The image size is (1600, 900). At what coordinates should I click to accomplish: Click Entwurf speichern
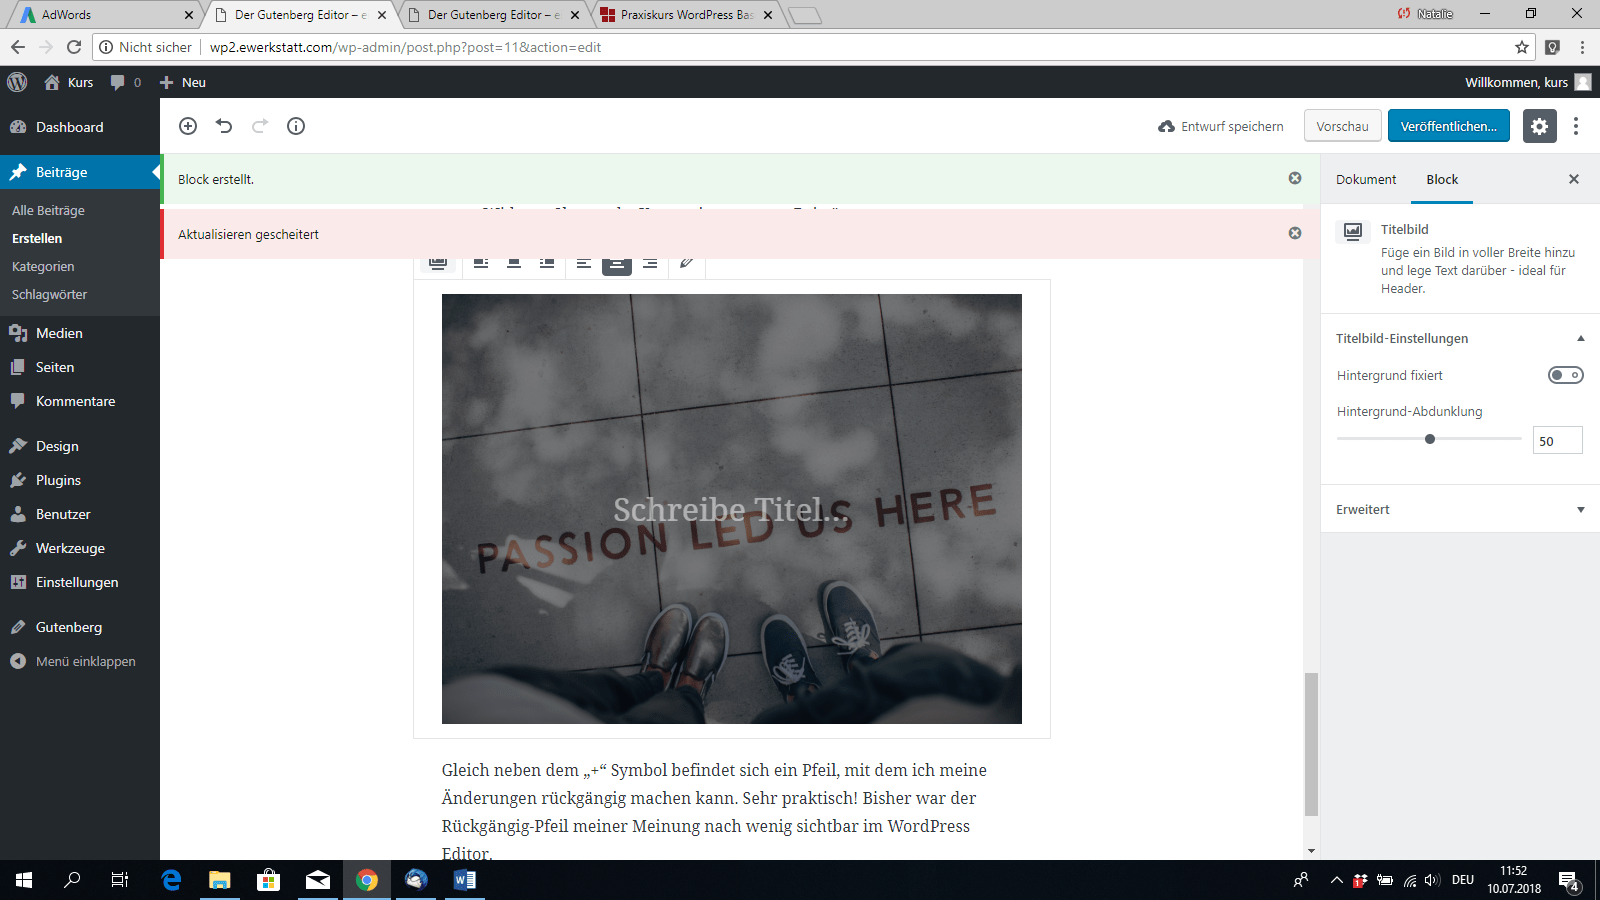tap(1221, 126)
